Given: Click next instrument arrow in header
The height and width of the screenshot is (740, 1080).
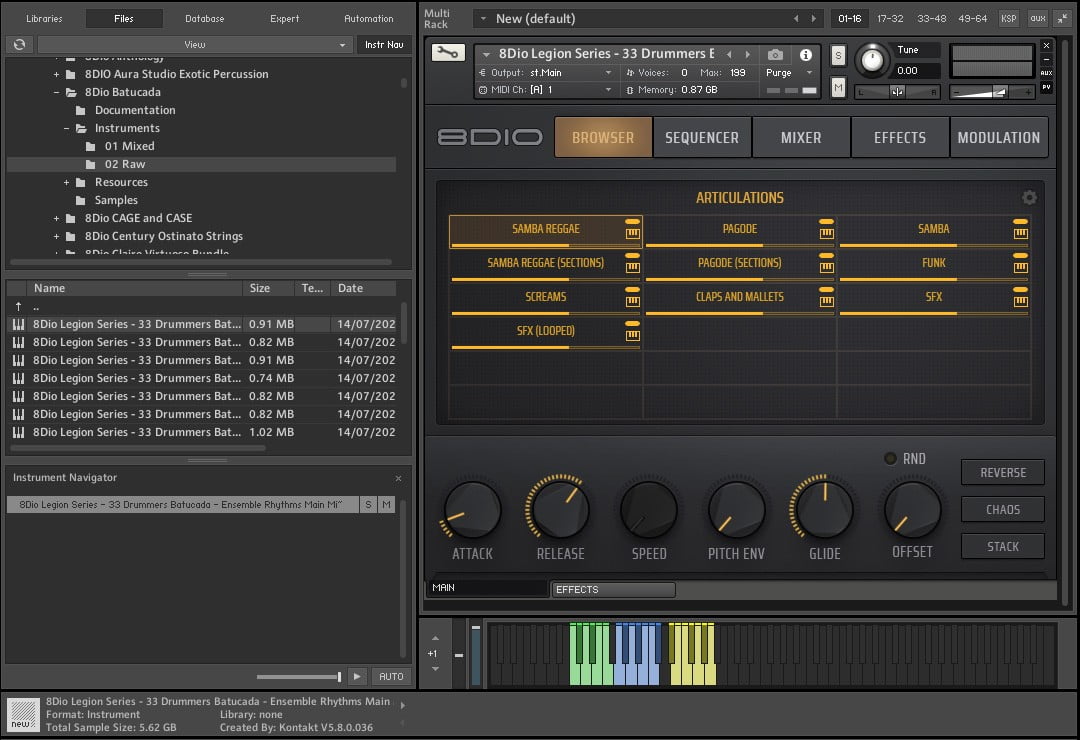Looking at the screenshot, I should (747, 54).
